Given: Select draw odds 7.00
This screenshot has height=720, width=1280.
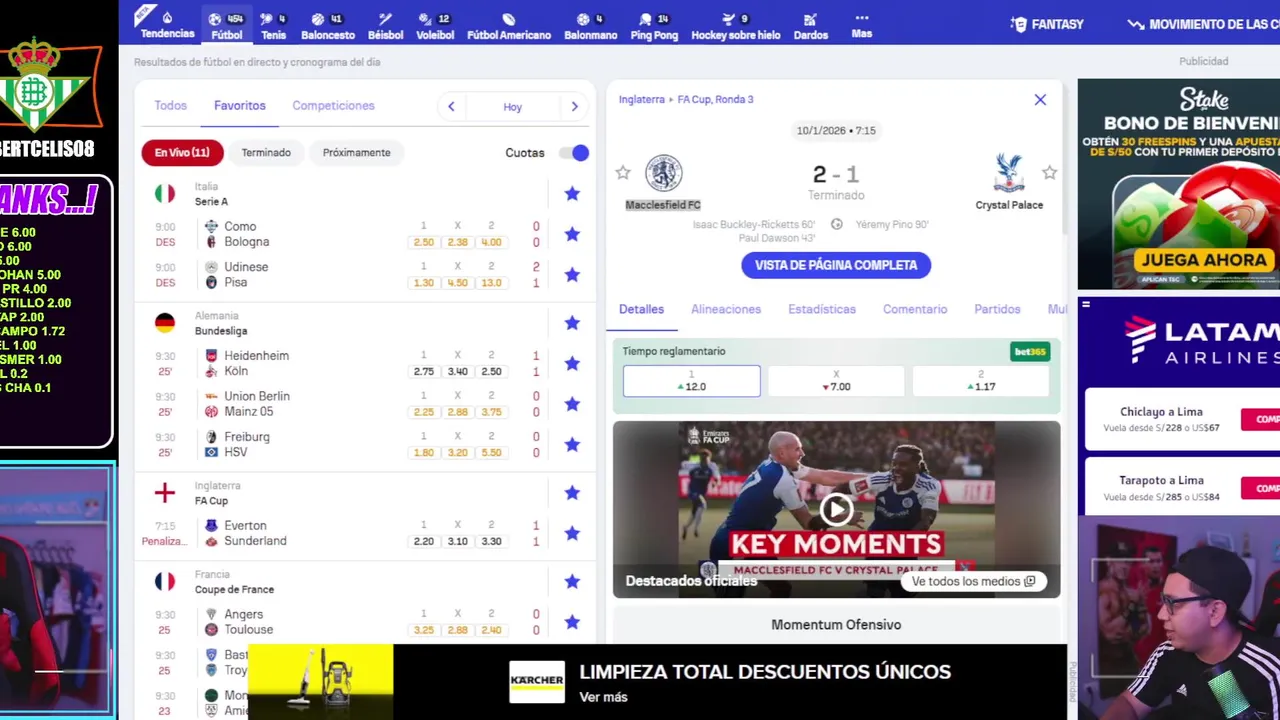Looking at the screenshot, I should pyautogui.click(x=836, y=381).
